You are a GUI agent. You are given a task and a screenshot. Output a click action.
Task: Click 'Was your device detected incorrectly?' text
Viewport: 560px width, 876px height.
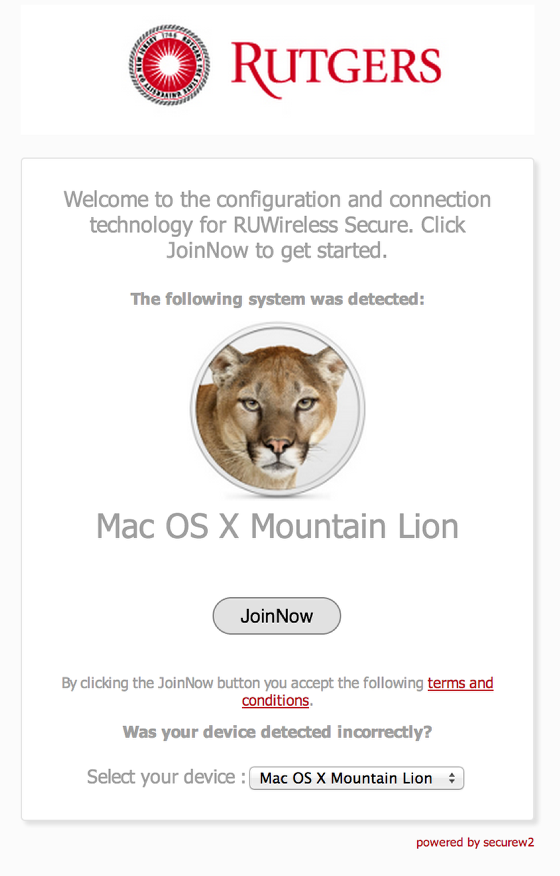[277, 732]
